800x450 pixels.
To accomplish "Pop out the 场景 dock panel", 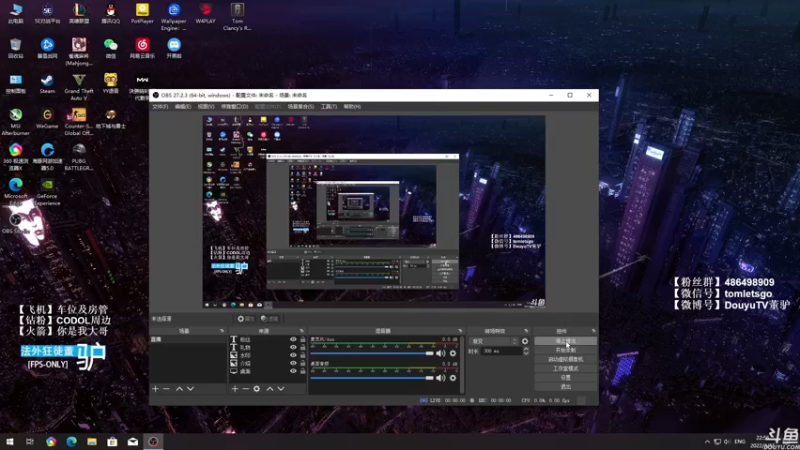I will [x=222, y=331].
